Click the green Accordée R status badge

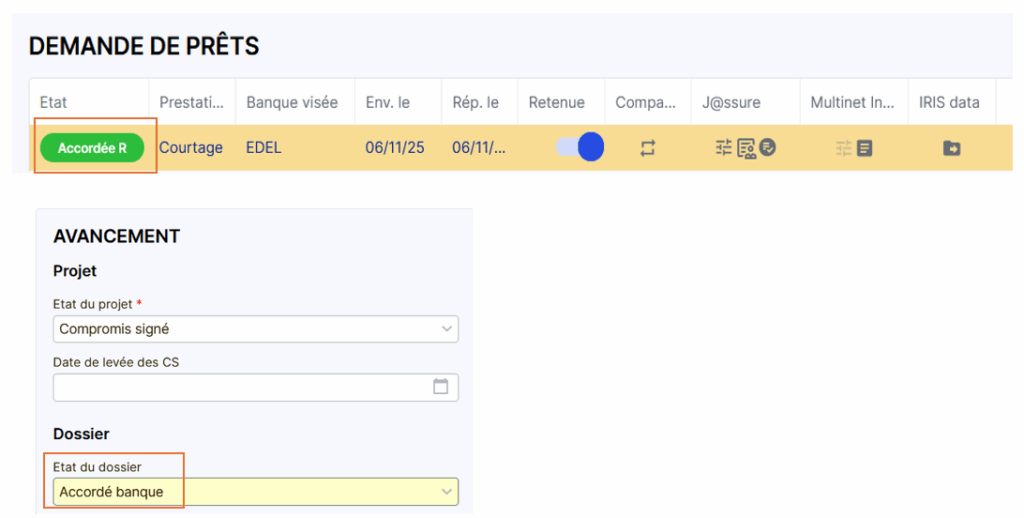(x=92, y=148)
